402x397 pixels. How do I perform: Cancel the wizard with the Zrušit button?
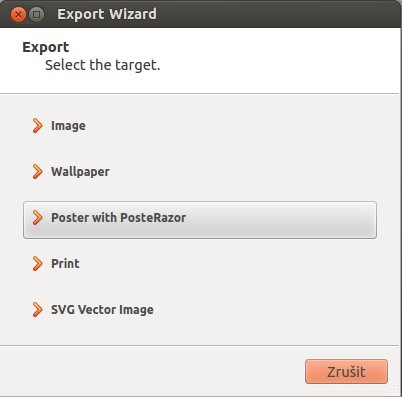[346, 371]
